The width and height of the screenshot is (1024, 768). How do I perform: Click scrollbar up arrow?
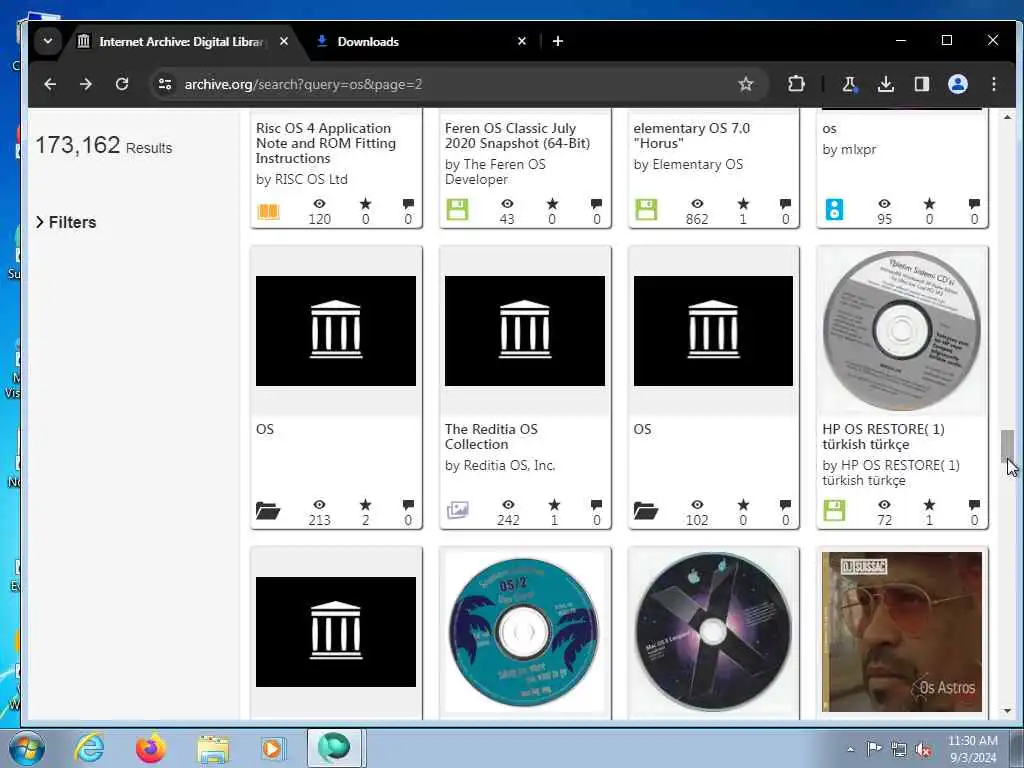coord(1007,118)
